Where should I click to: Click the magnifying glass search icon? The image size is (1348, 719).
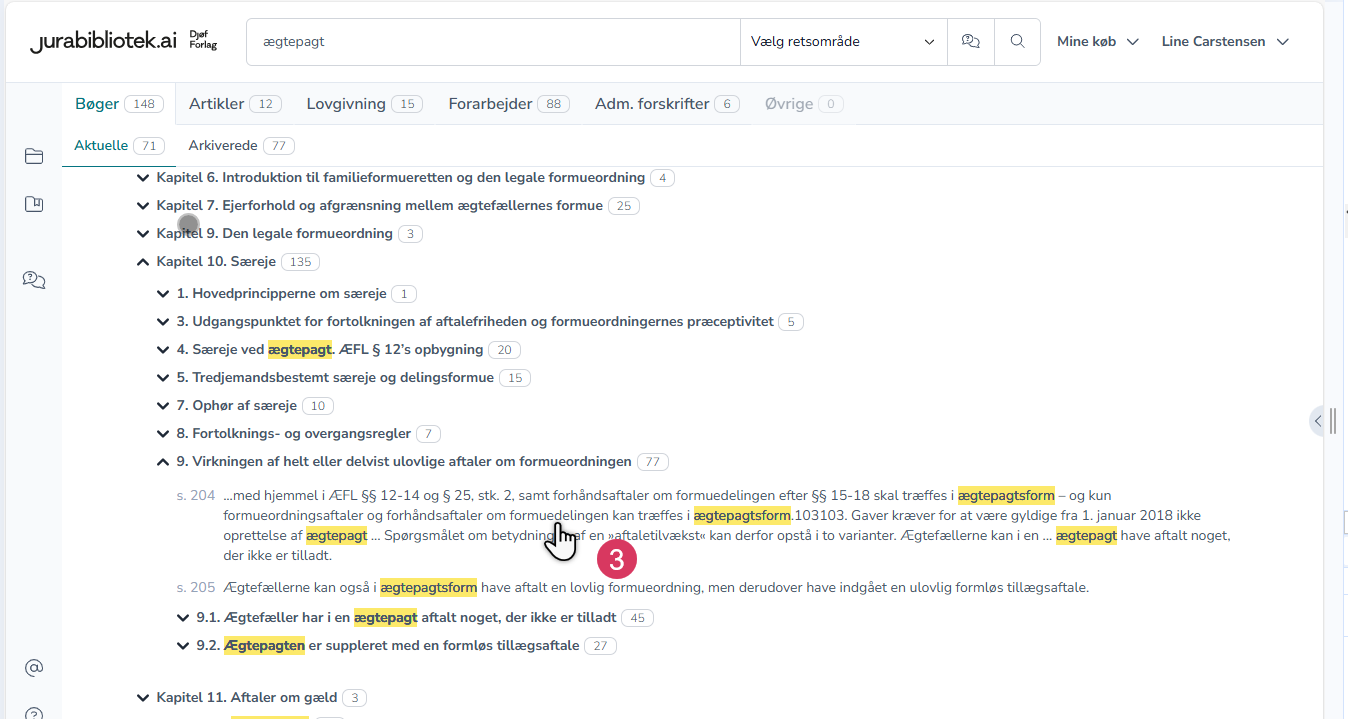tap(1017, 42)
